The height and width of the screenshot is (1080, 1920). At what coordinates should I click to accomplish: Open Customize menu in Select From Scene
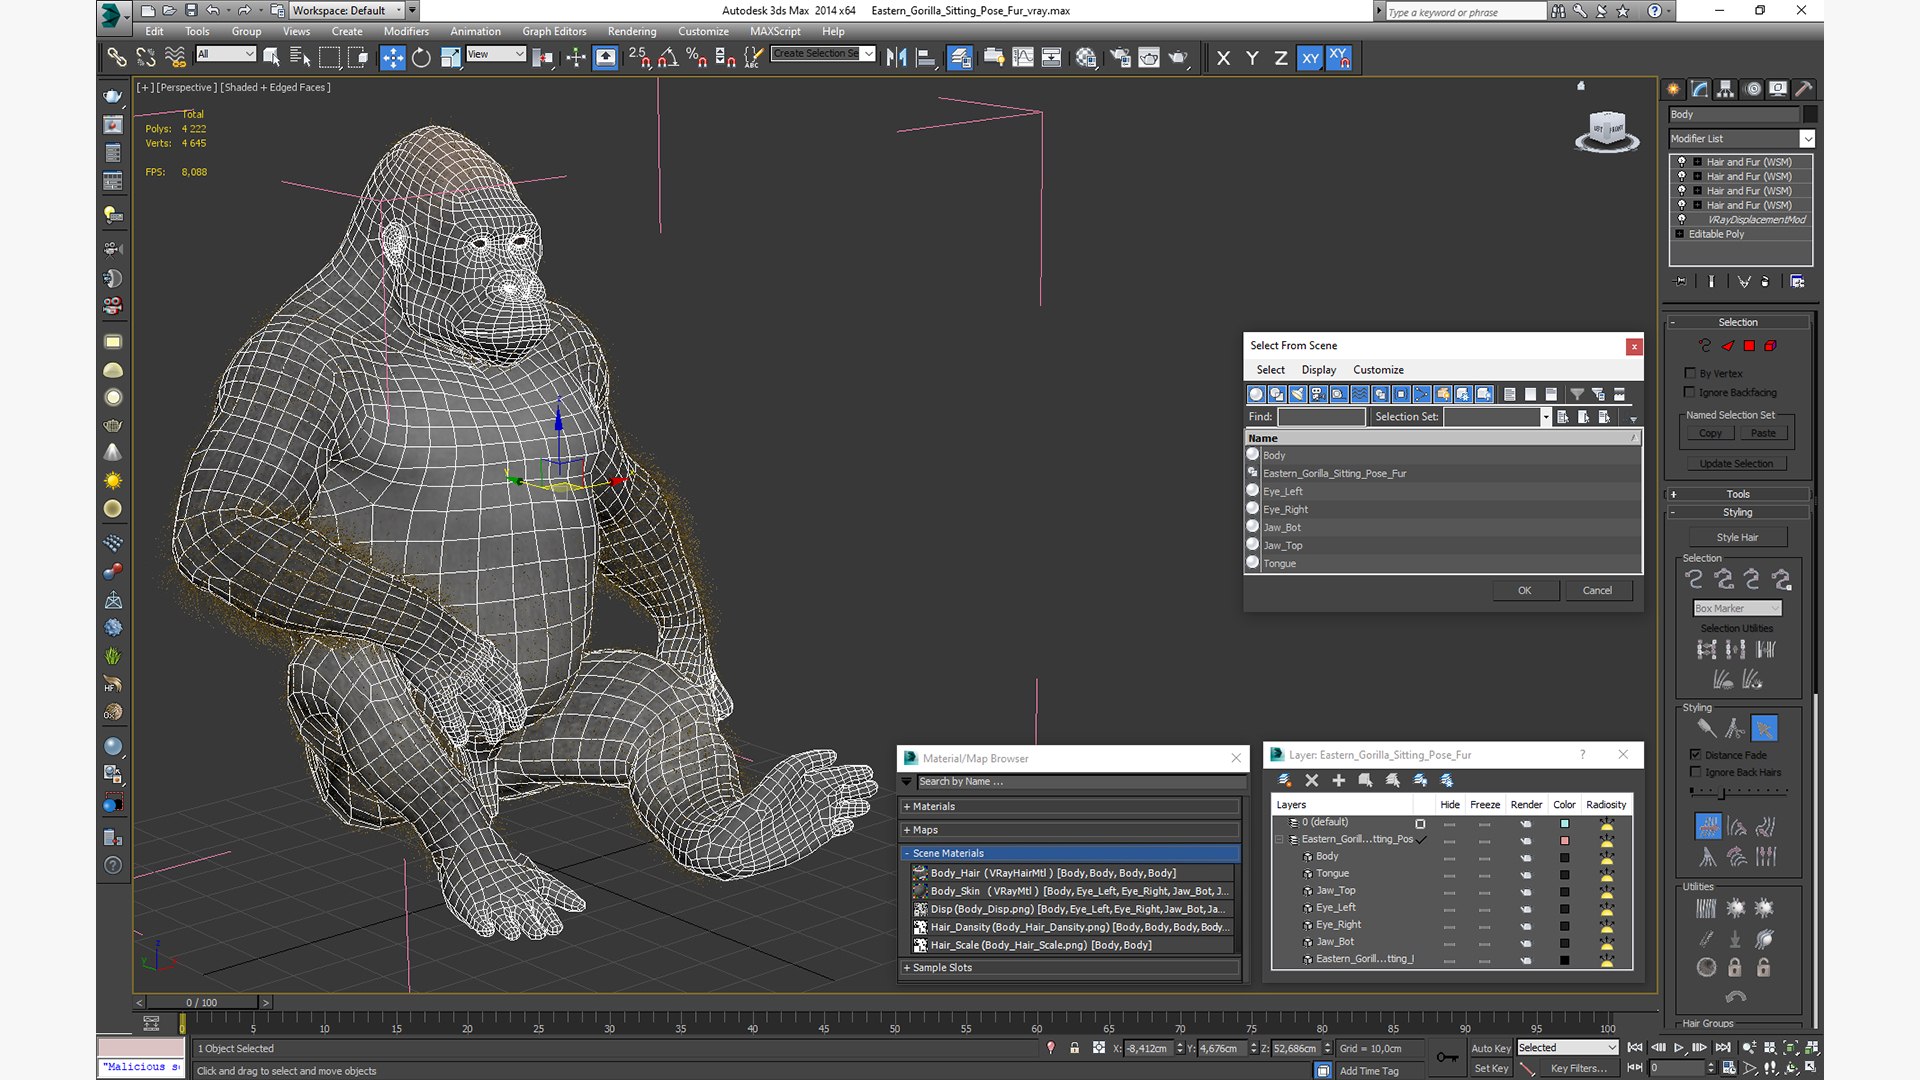(1378, 370)
